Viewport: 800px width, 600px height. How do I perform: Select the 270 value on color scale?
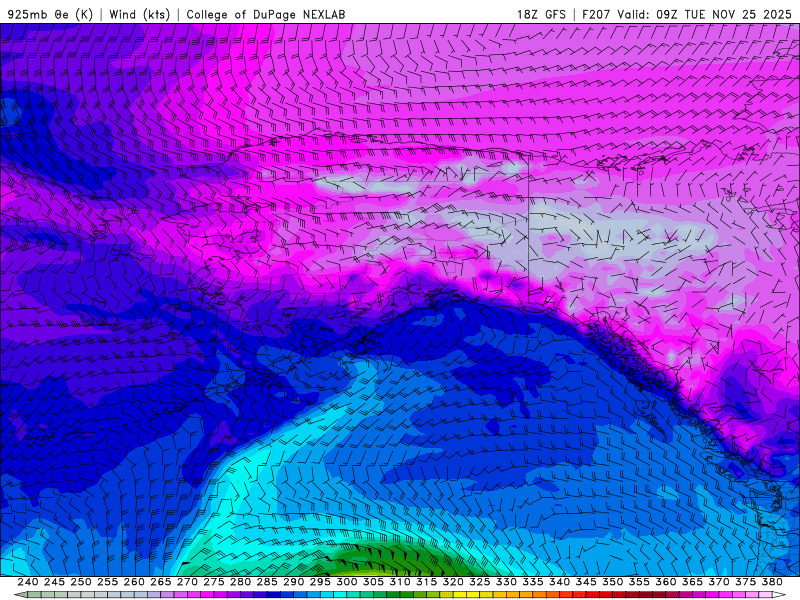pos(187,582)
